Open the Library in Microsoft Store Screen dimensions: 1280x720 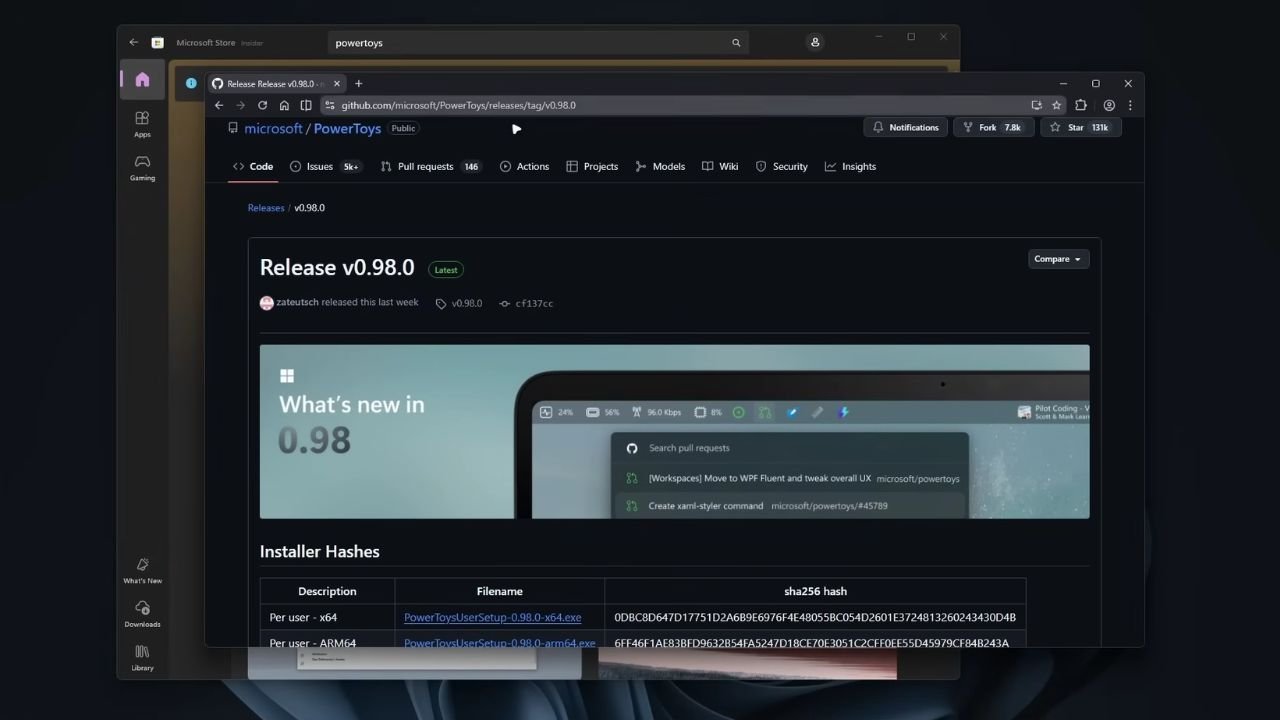(142, 657)
